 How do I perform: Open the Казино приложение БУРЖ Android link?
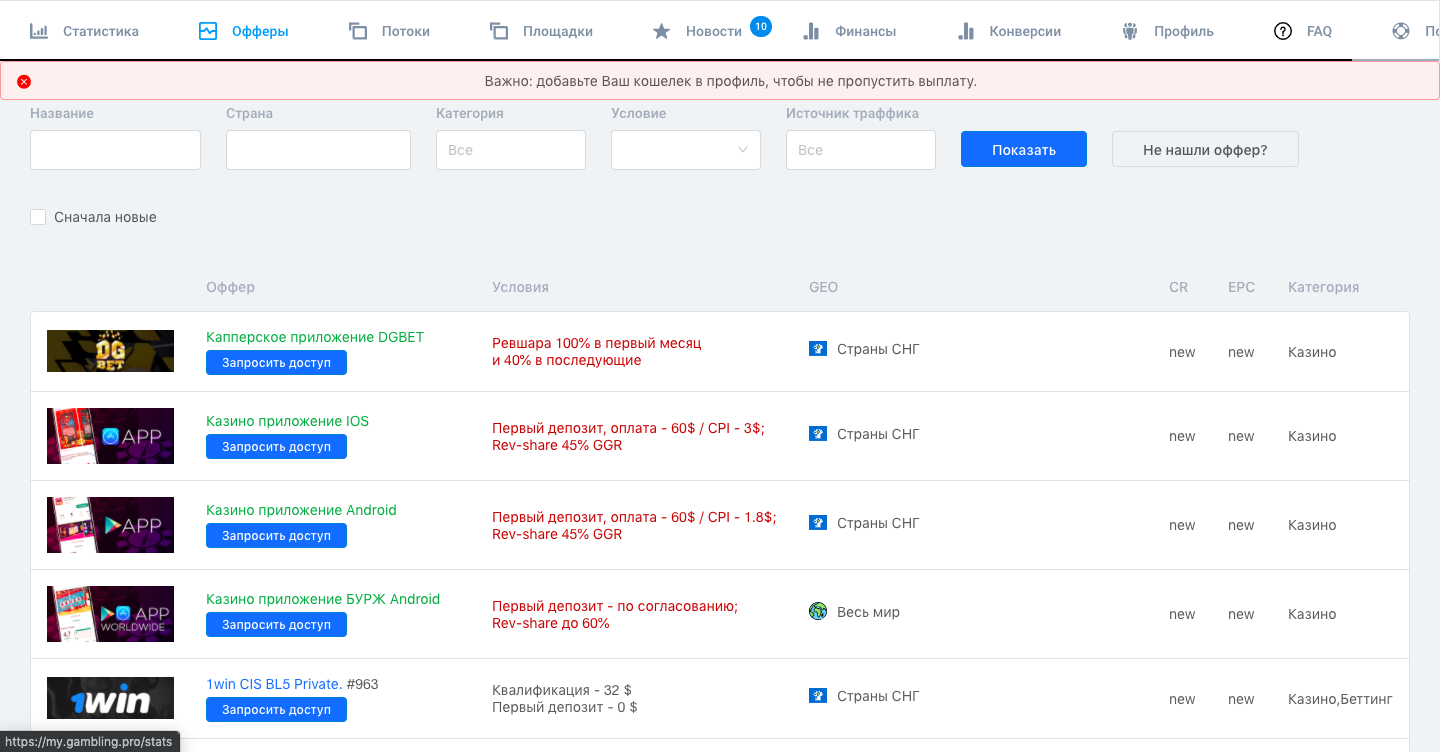click(323, 599)
